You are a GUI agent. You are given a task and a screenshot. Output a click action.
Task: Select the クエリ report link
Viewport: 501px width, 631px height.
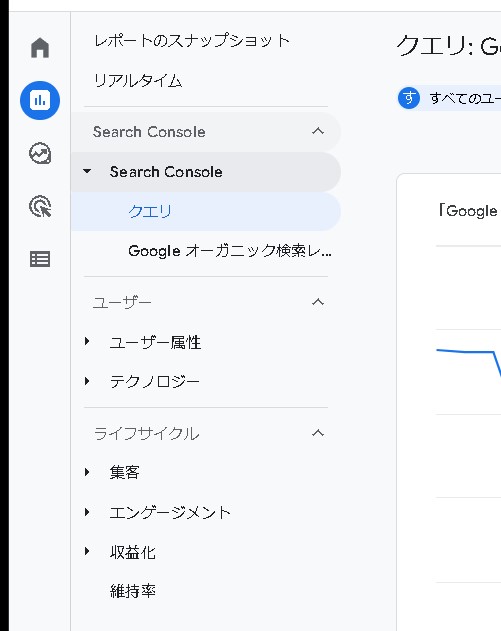(150, 211)
